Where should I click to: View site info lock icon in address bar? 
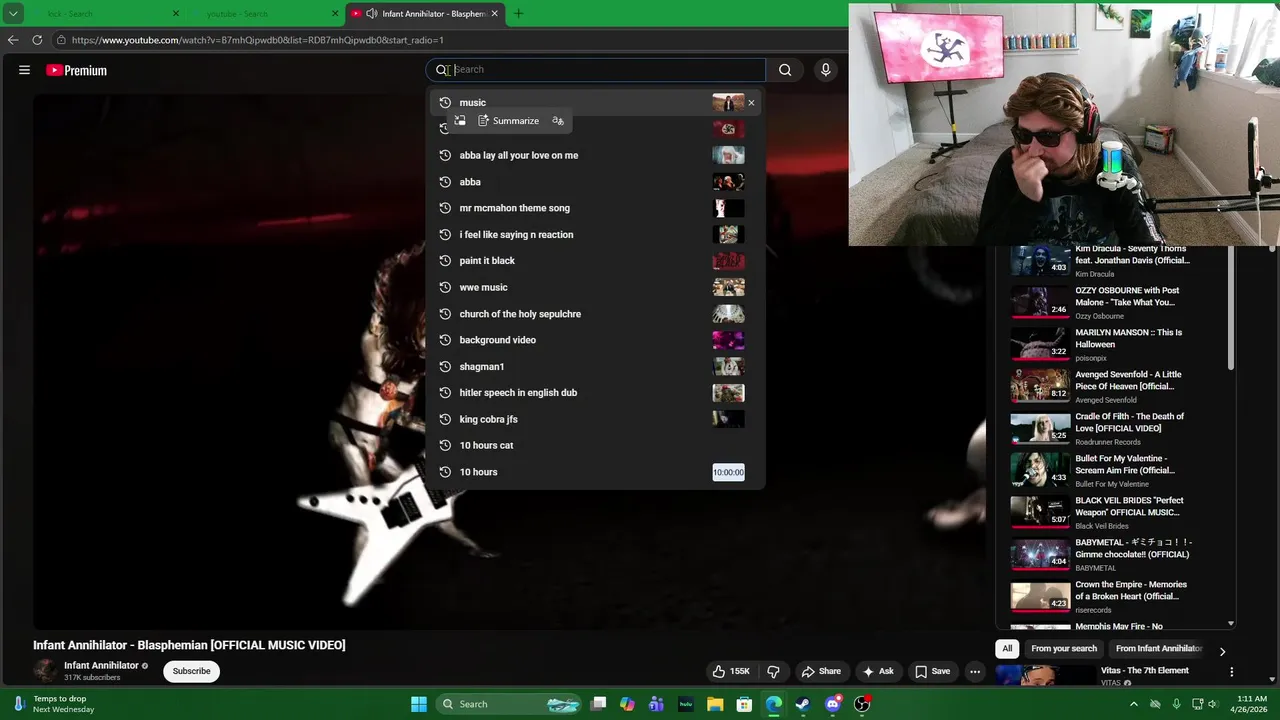61,40
